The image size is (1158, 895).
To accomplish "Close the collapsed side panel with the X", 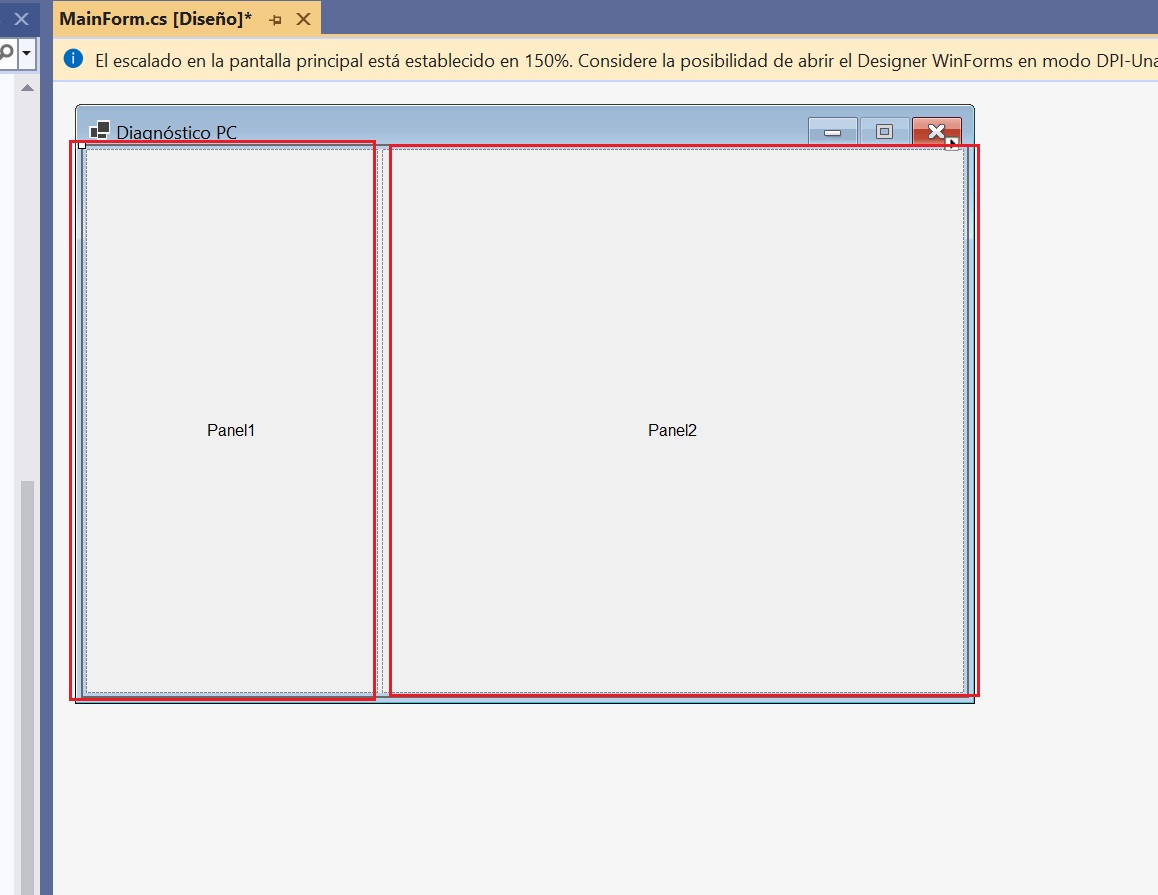I will tap(19, 18).
